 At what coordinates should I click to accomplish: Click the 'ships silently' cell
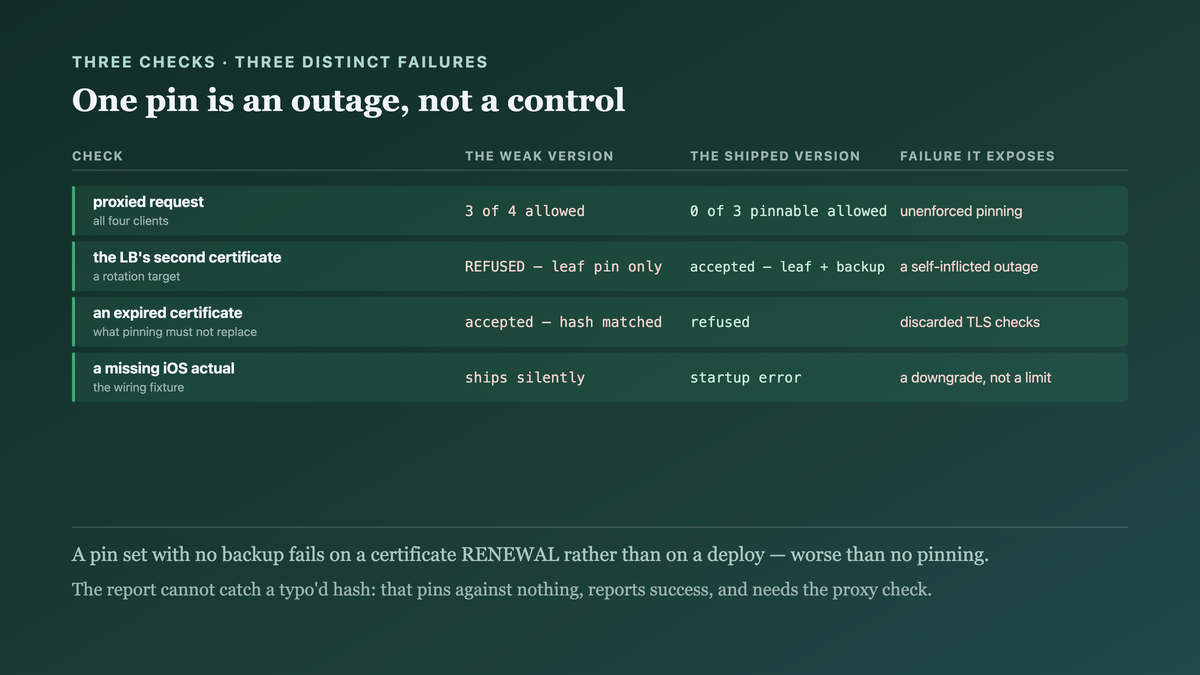pyautogui.click(x=524, y=378)
